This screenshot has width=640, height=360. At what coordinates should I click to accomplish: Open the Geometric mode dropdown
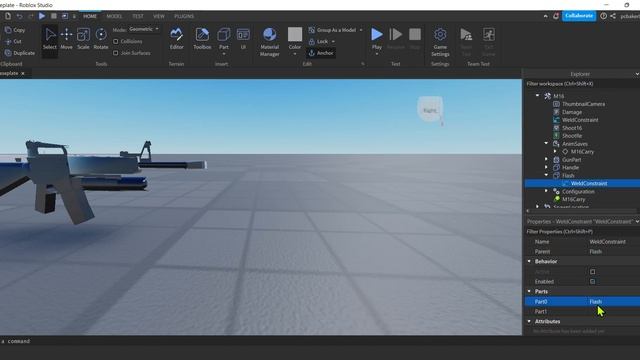(144, 29)
